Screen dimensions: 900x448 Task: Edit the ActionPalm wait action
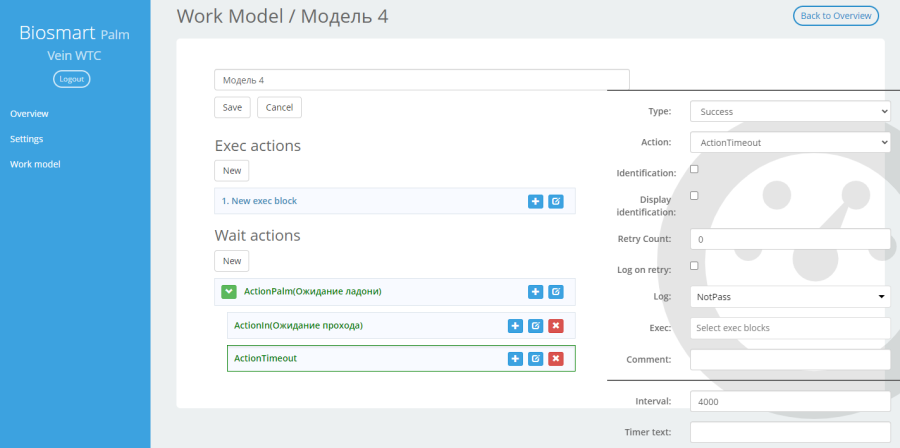[x=556, y=292]
